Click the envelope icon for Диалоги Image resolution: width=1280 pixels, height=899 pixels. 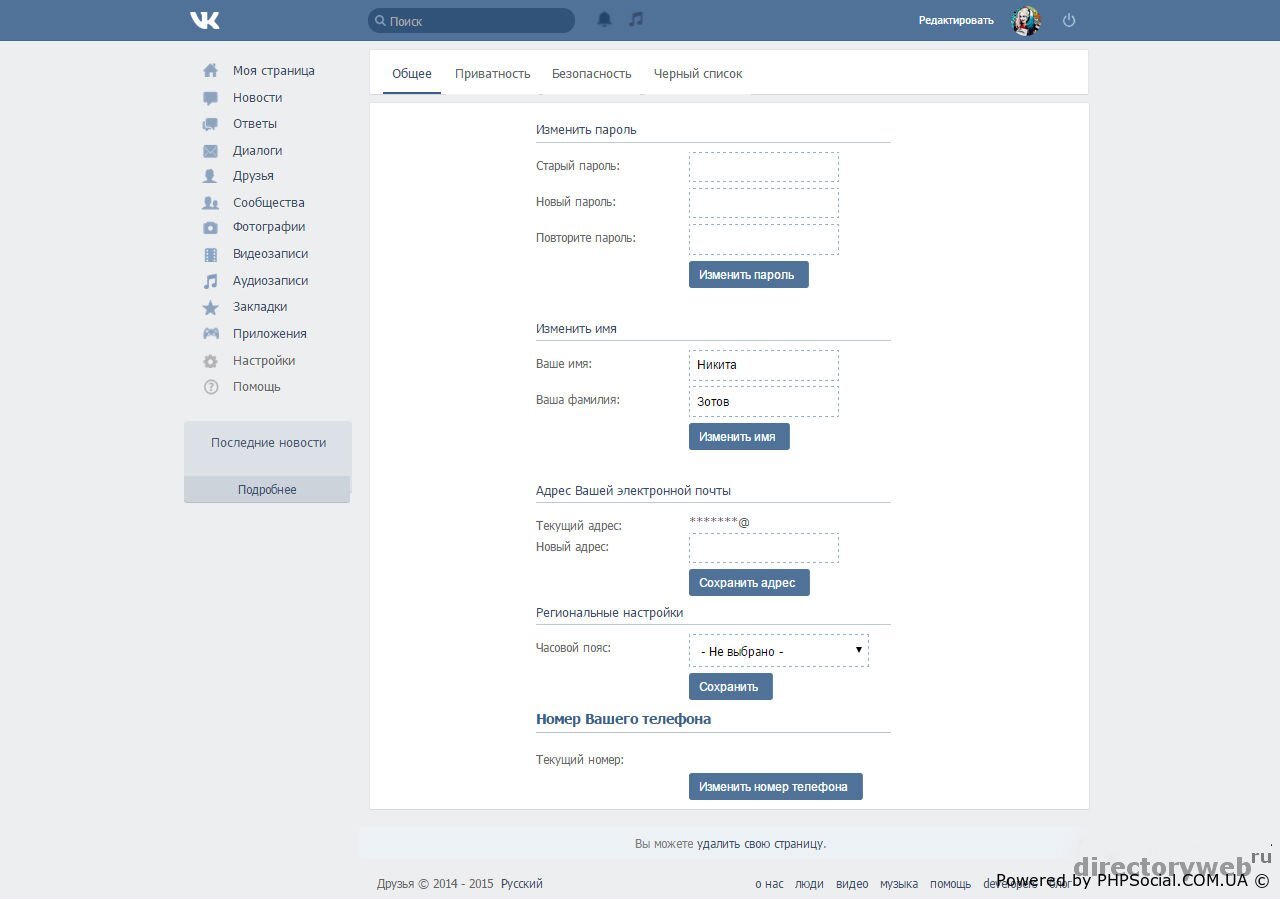point(210,151)
